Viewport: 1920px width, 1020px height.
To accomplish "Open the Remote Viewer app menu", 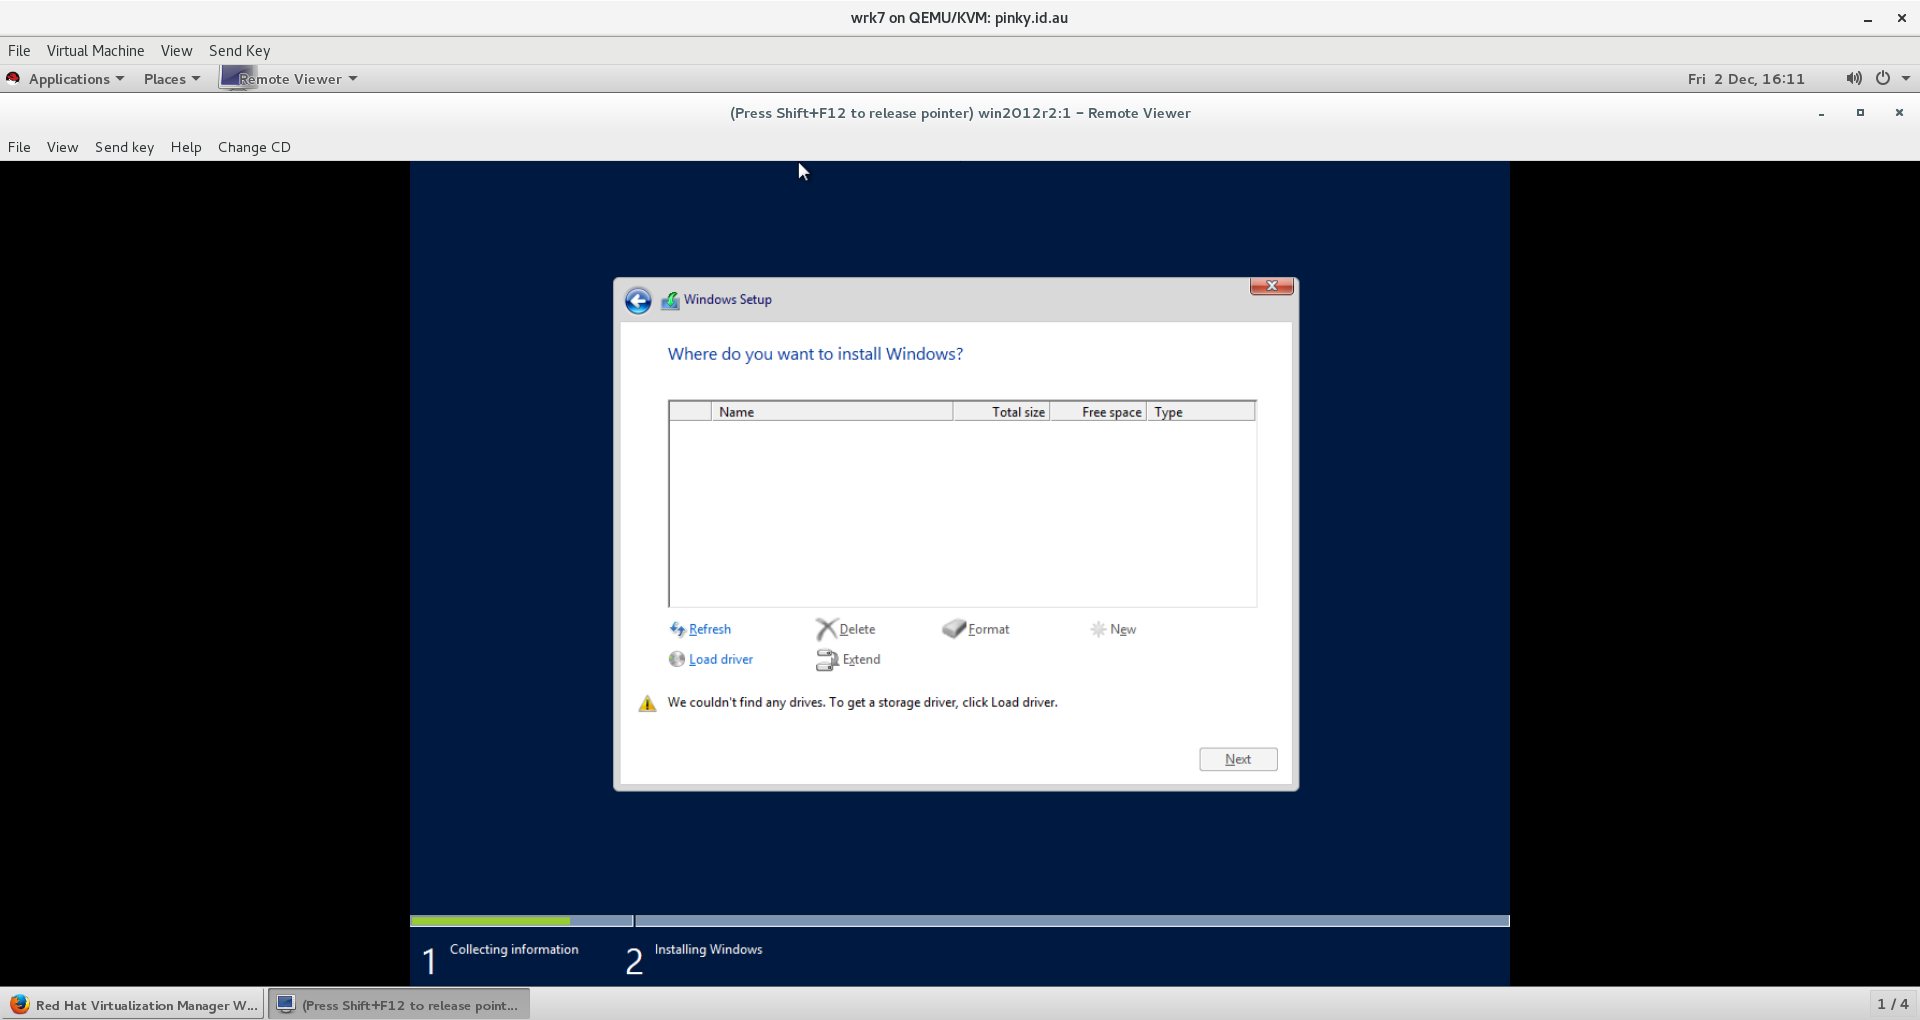I will pos(289,79).
